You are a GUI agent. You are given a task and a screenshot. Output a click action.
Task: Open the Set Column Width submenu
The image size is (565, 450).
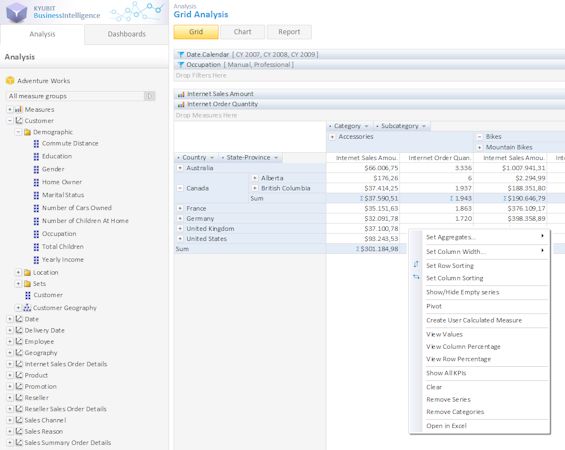tap(486, 251)
